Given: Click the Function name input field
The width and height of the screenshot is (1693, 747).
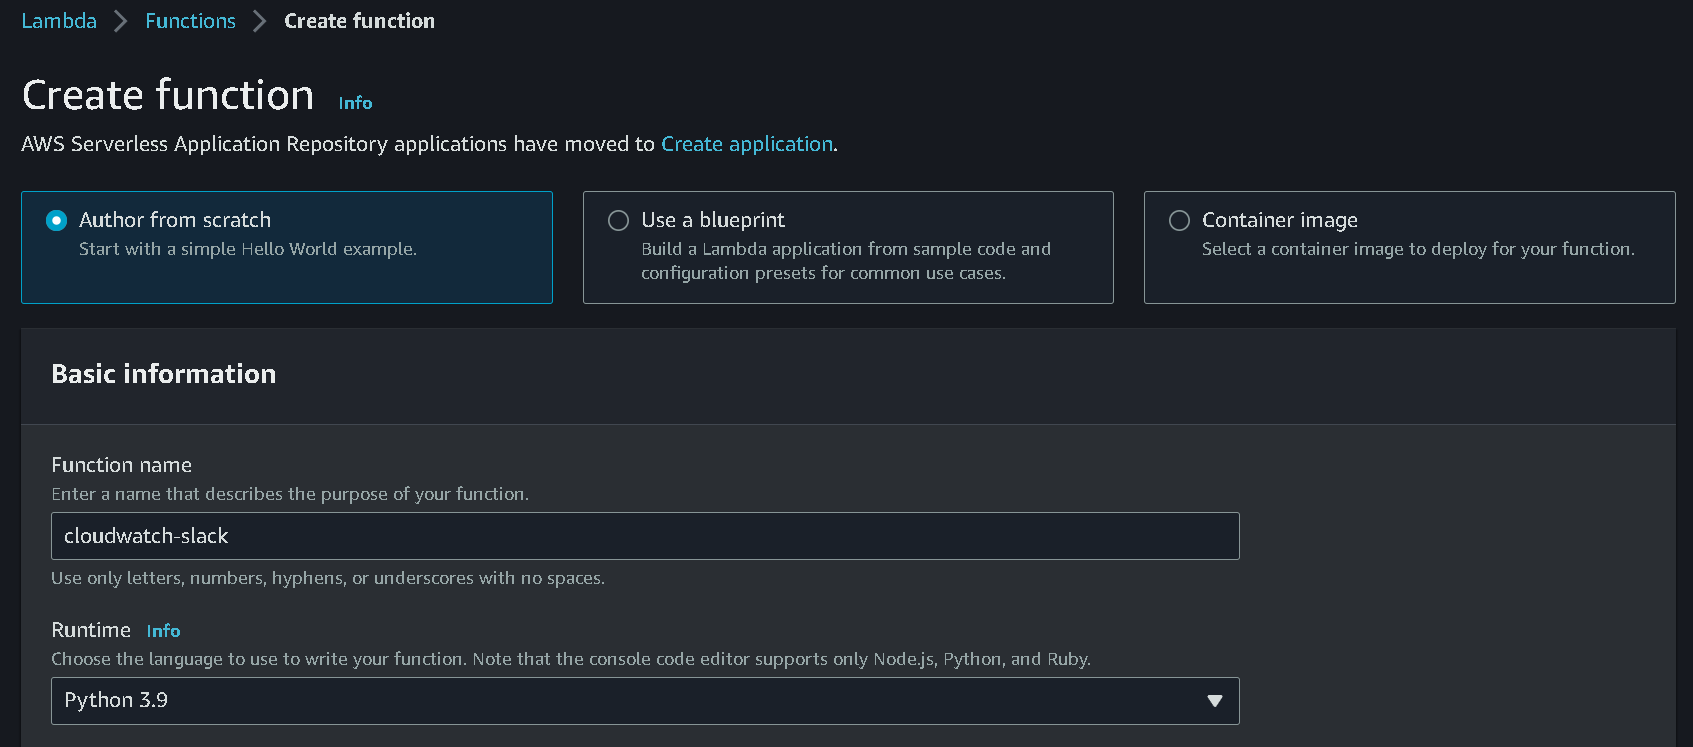Looking at the screenshot, I should point(644,536).
